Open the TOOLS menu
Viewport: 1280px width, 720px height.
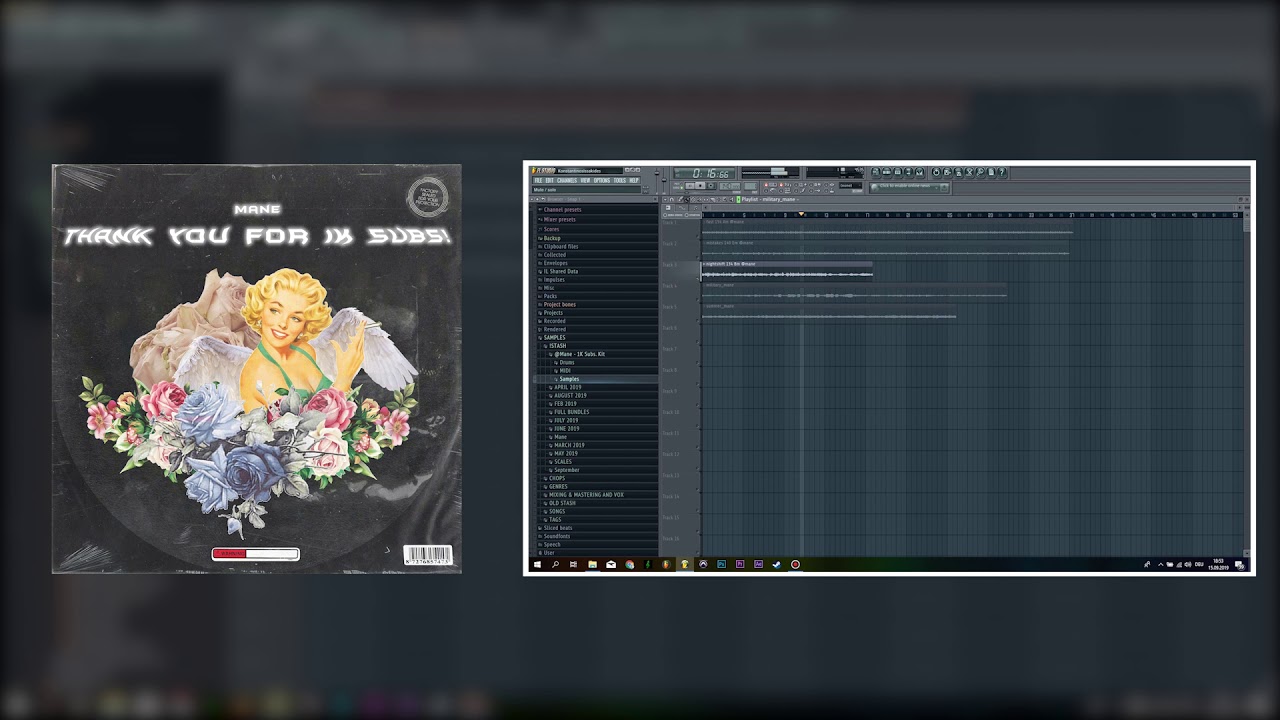620,180
